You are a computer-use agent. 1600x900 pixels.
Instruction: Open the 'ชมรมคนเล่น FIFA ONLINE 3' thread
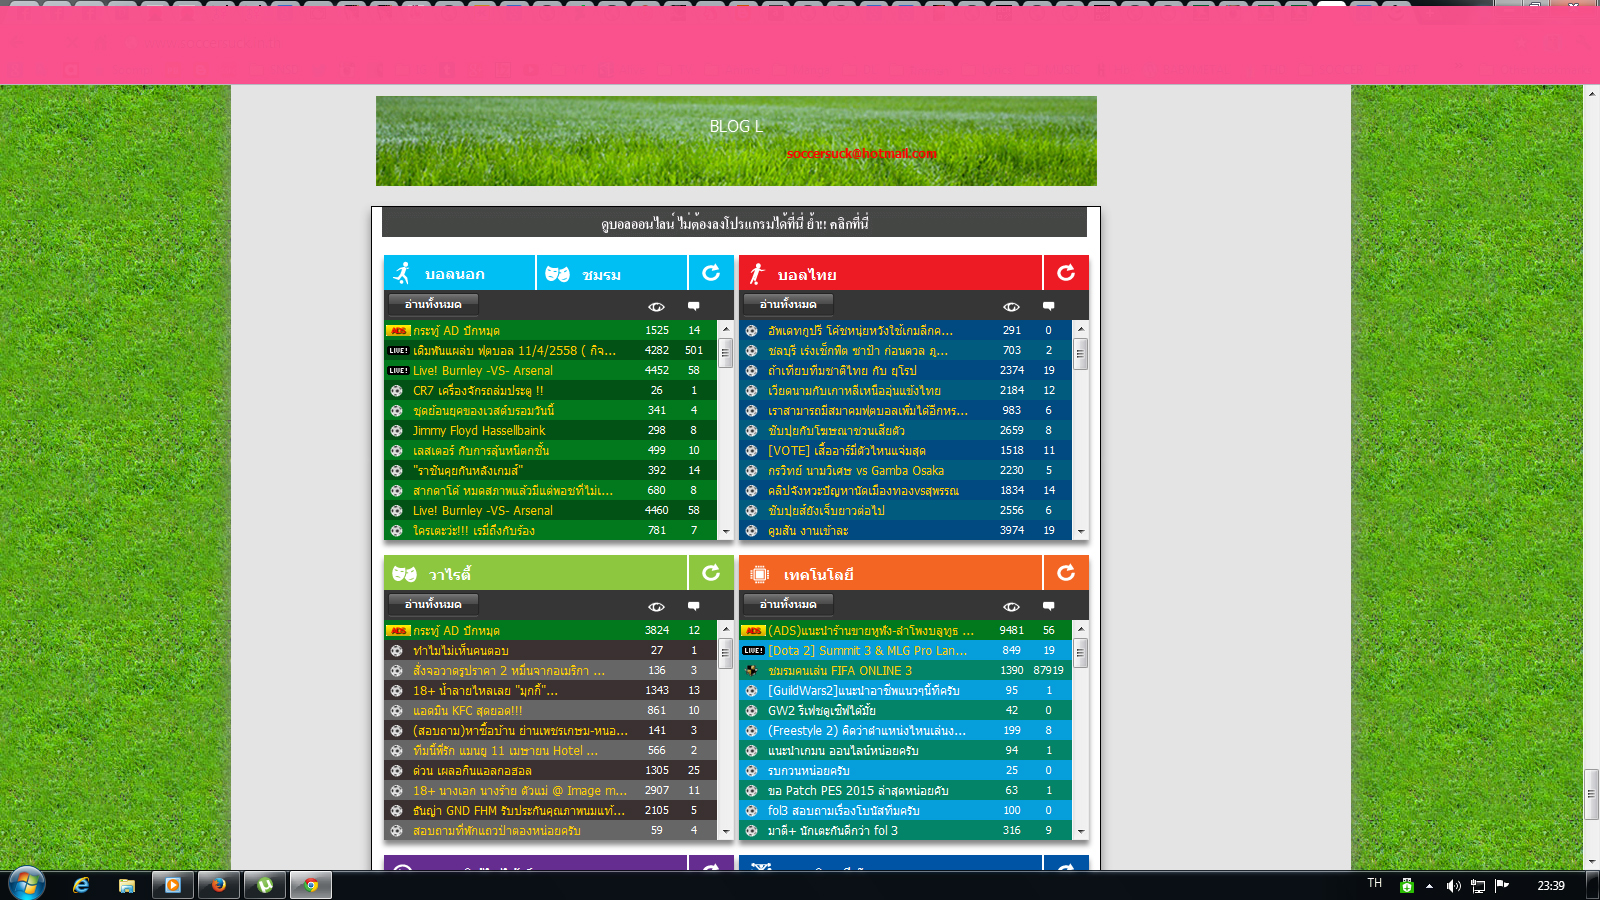pos(840,670)
